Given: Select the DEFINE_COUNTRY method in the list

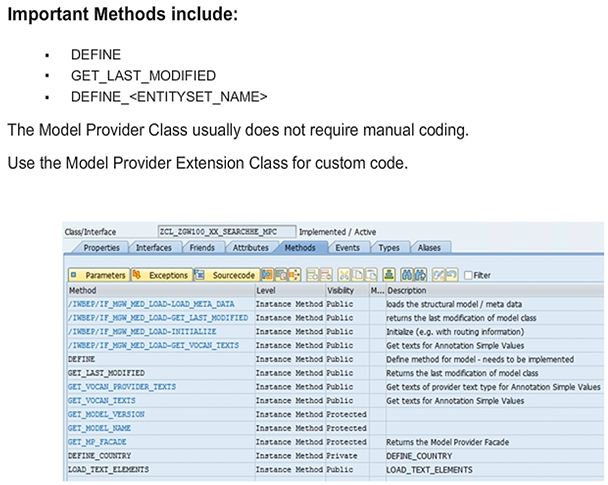Looking at the screenshot, I should [x=100, y=455].
